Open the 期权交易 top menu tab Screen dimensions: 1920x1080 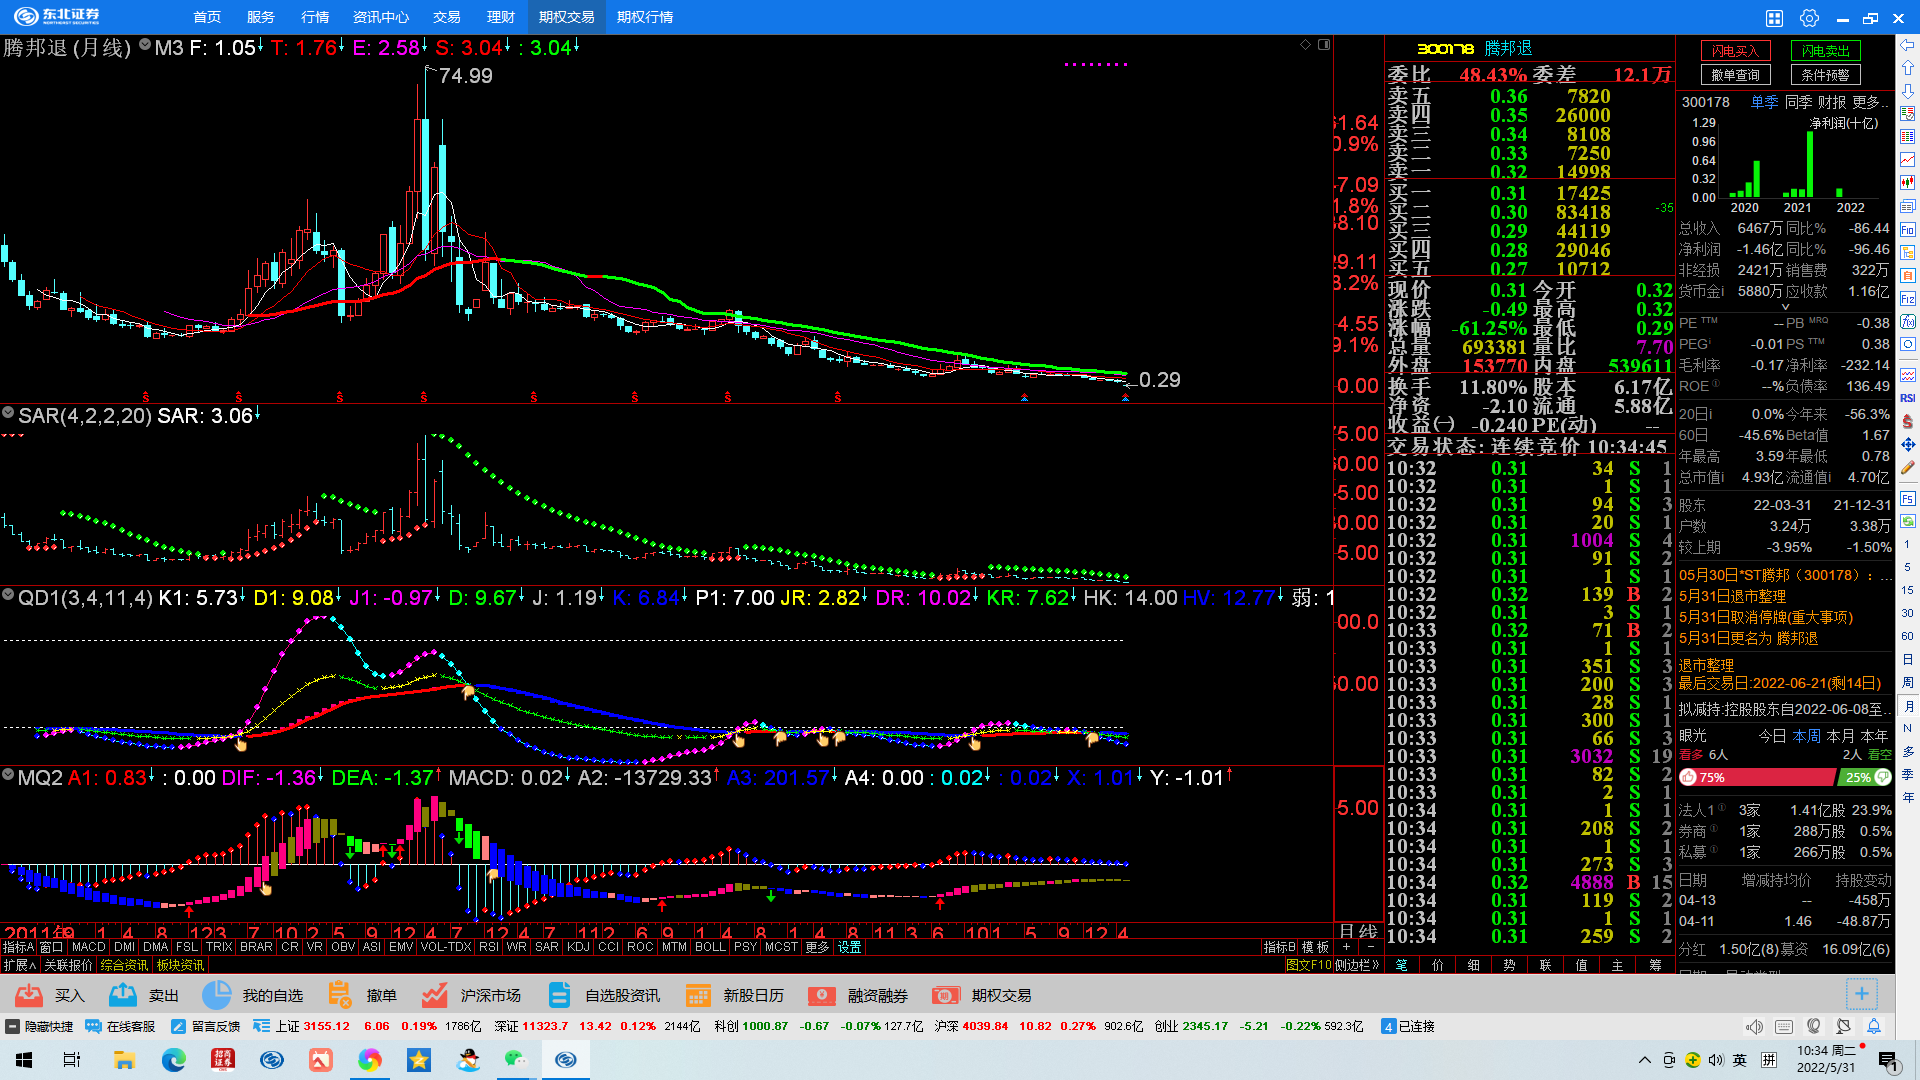[x=566, y=17]
